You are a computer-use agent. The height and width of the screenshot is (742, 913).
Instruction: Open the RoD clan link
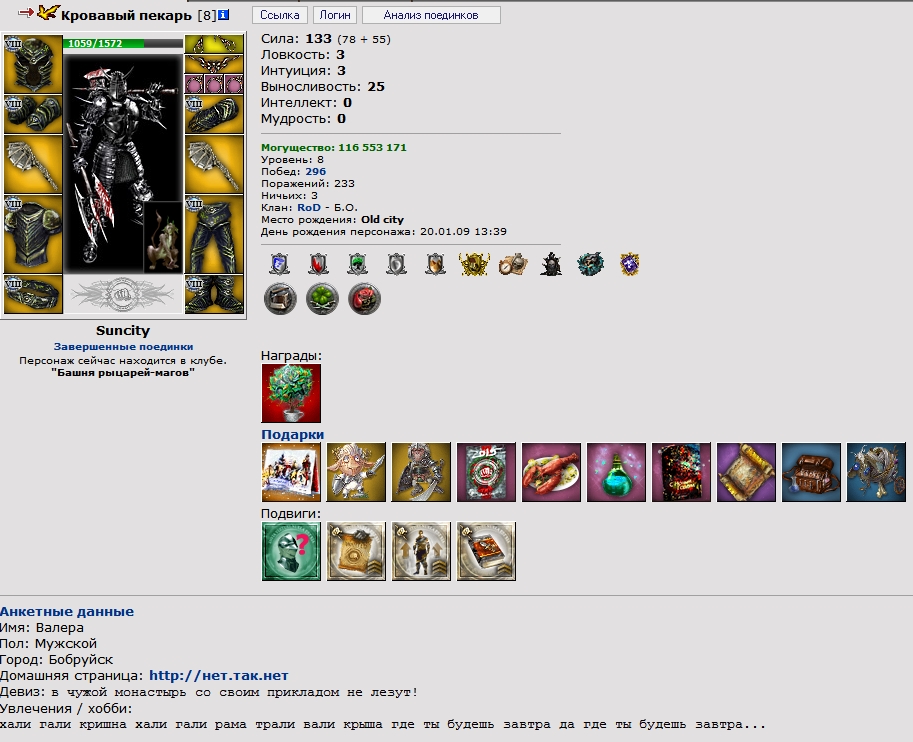click(x=309, y=207)
